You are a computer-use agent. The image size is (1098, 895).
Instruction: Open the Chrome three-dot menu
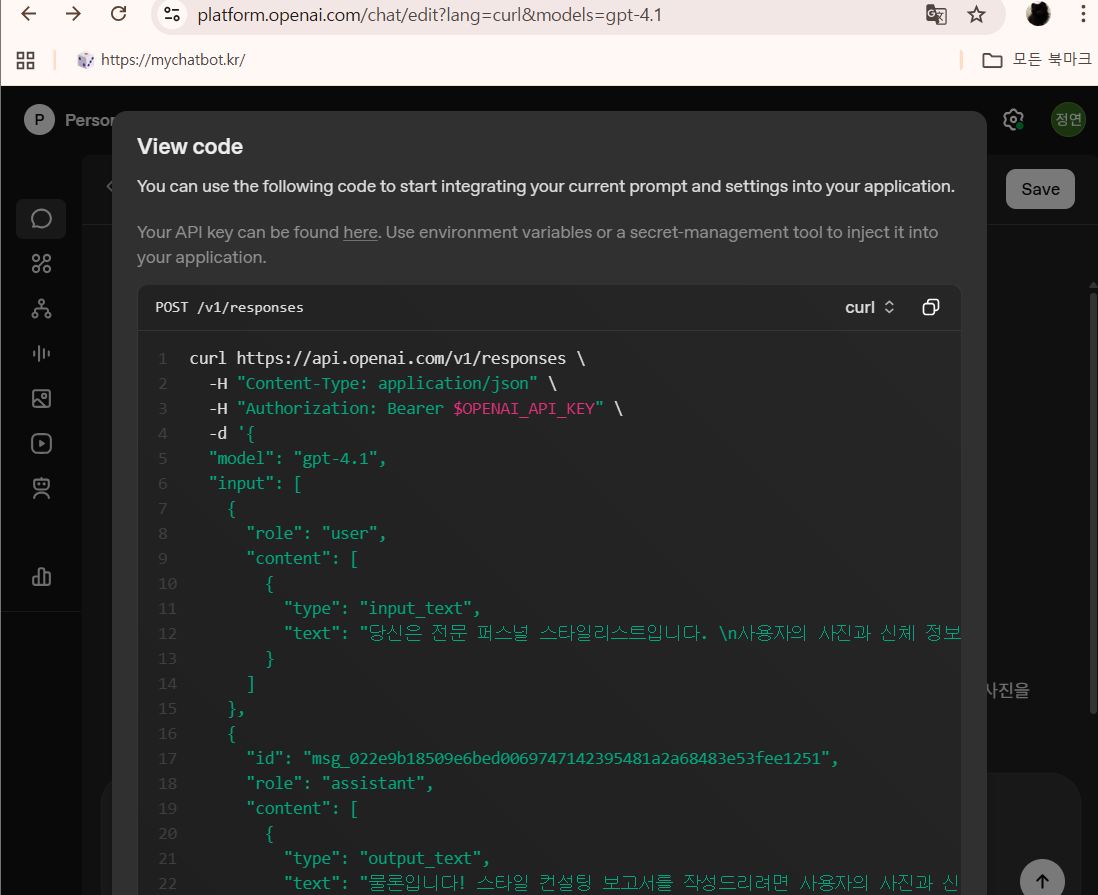click(x=1083, y=14)
